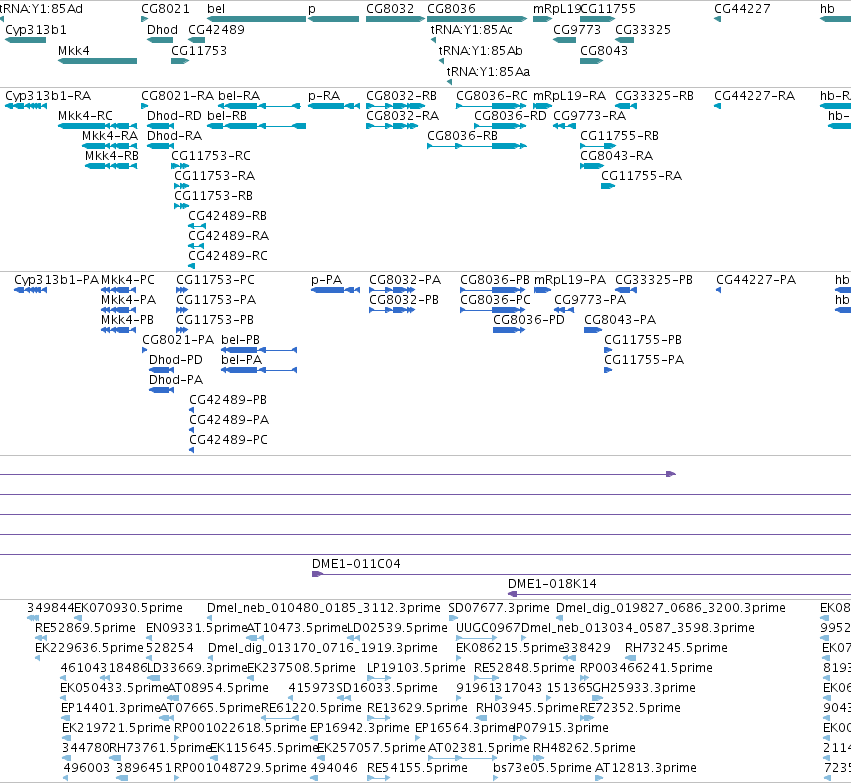Open the GH25933.3prime EST label
851x783 pixels.
644,688
